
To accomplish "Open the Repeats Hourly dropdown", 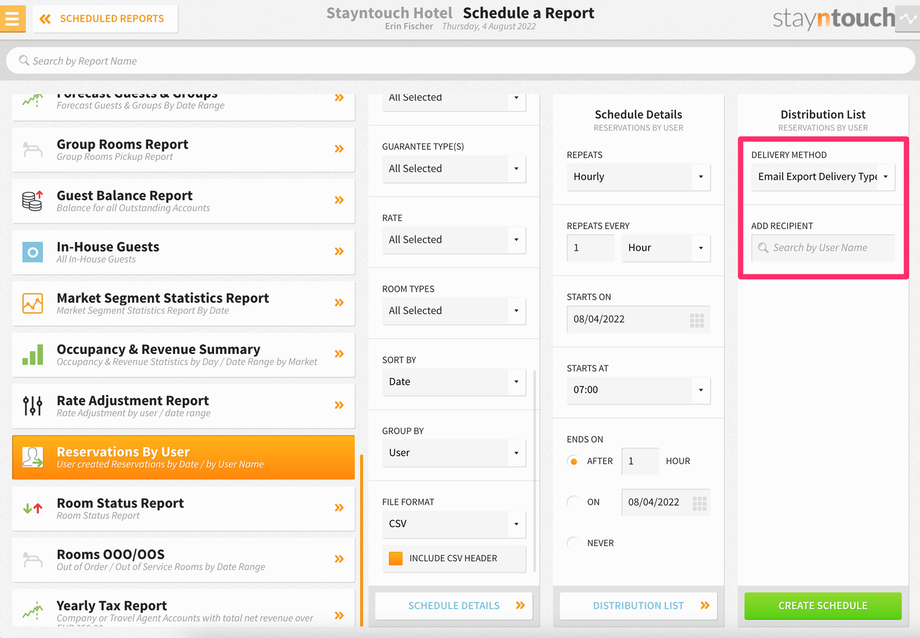I will coord(638,177).
